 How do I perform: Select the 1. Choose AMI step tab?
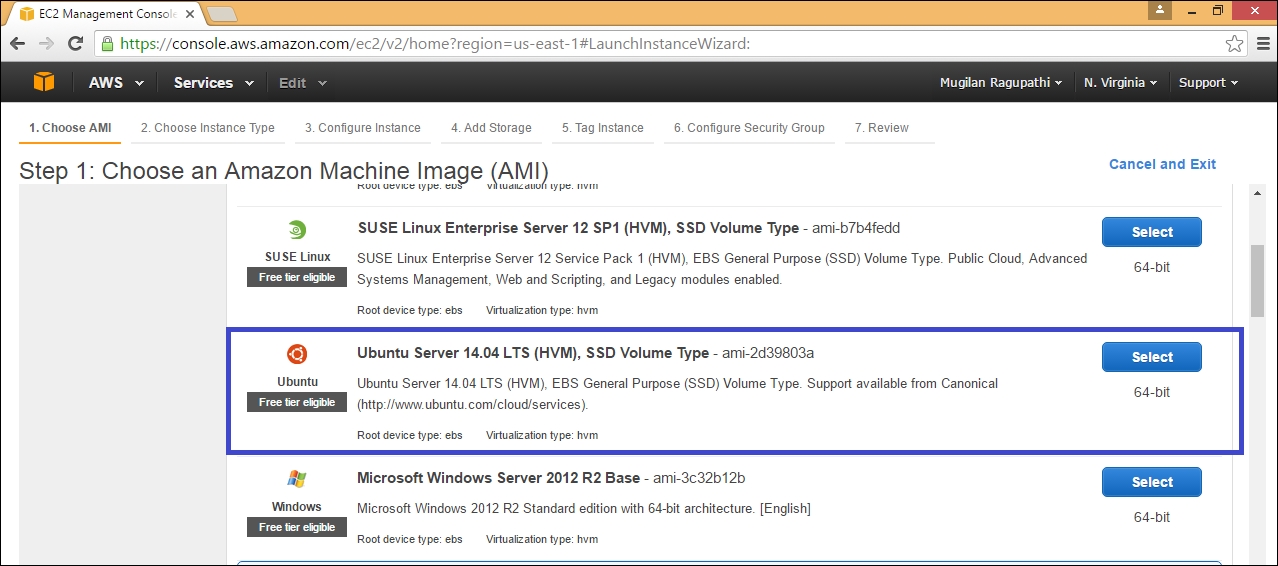(69, 128)
